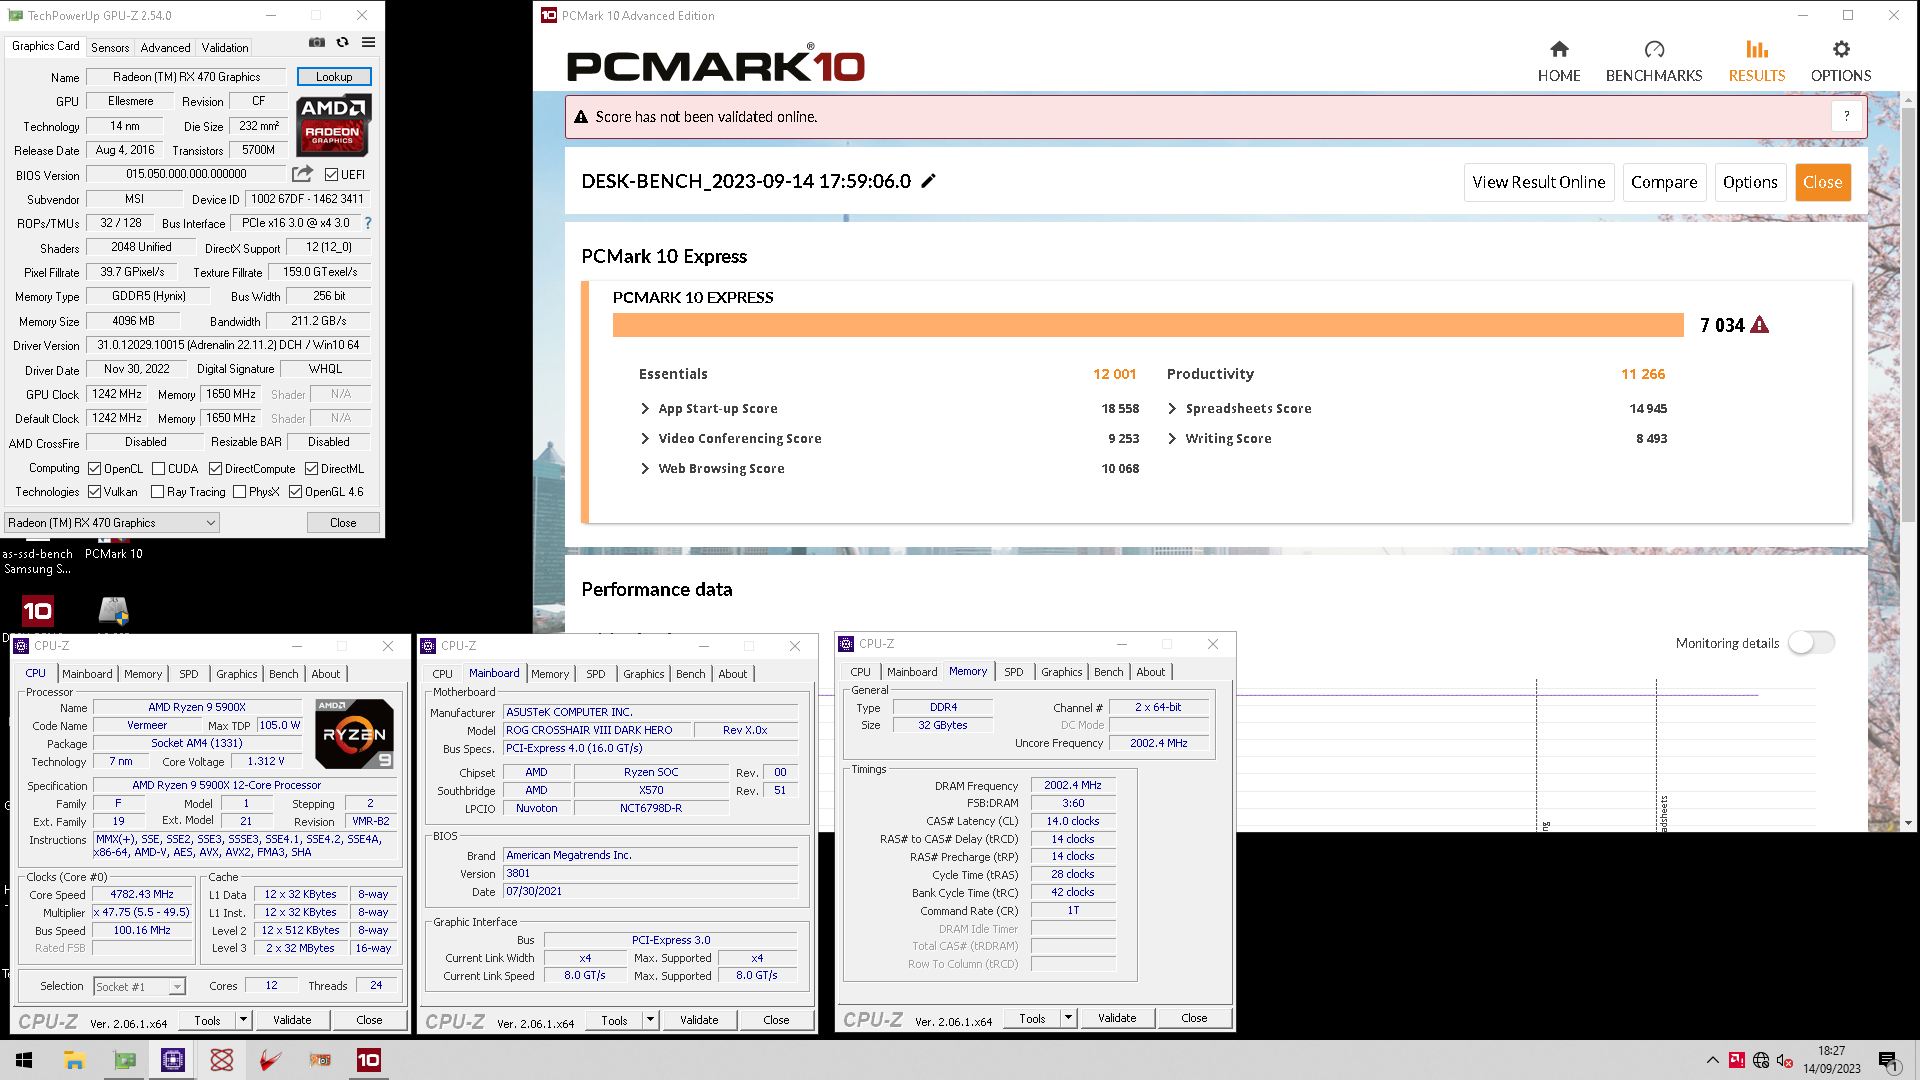Click muted volume tray icon
The width and height of the screenshot is (1920, 1080).
pyautogui.click(x=1785, y=1060)
